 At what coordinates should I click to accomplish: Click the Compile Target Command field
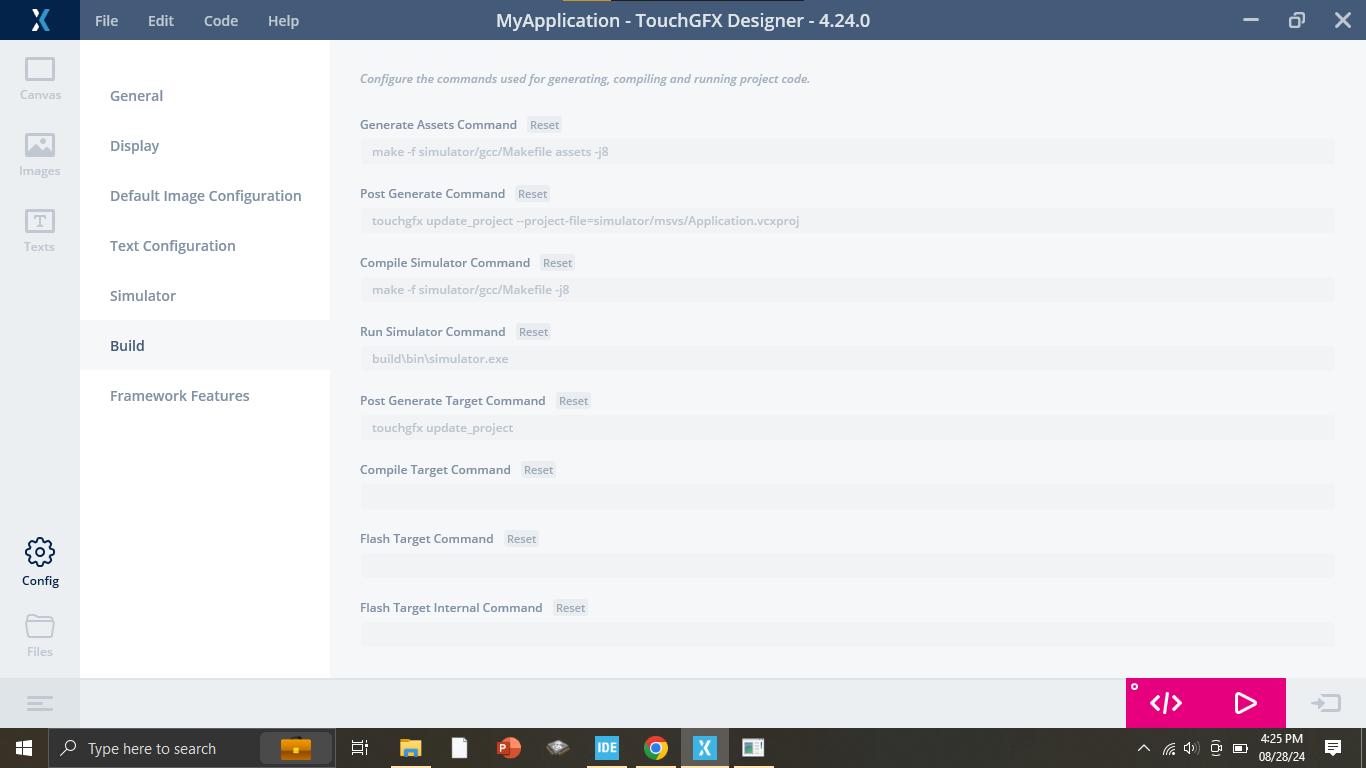click(847, 496)
